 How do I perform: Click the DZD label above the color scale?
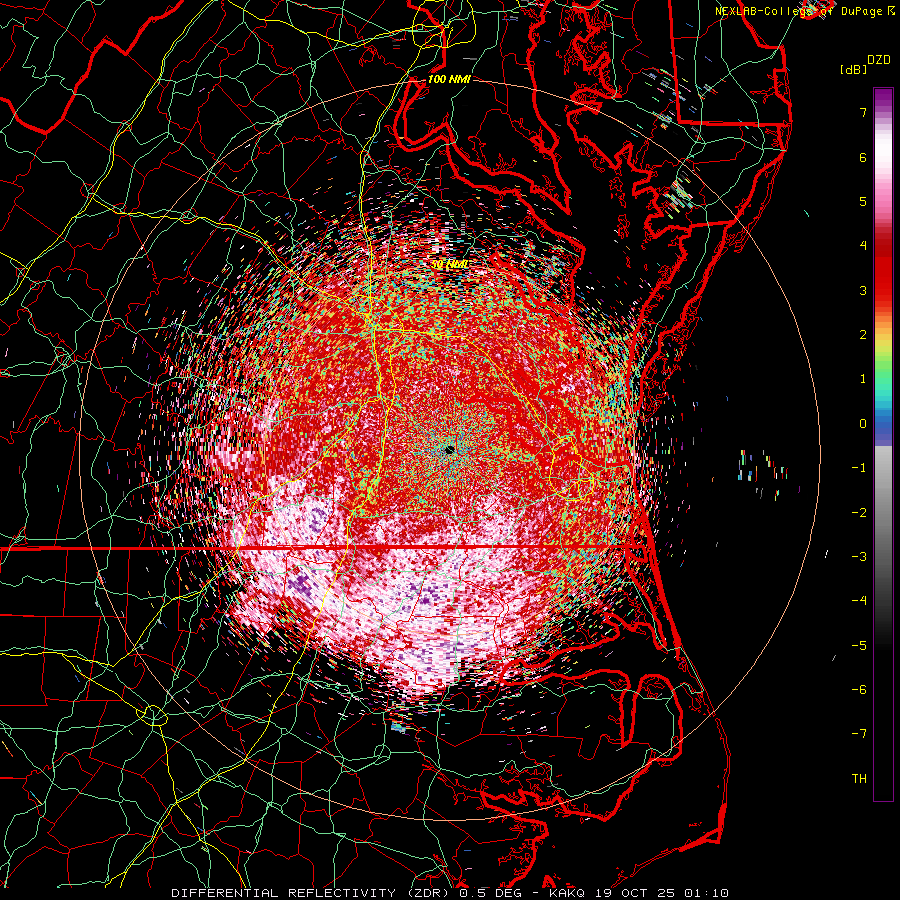click(x=879, y=60)
